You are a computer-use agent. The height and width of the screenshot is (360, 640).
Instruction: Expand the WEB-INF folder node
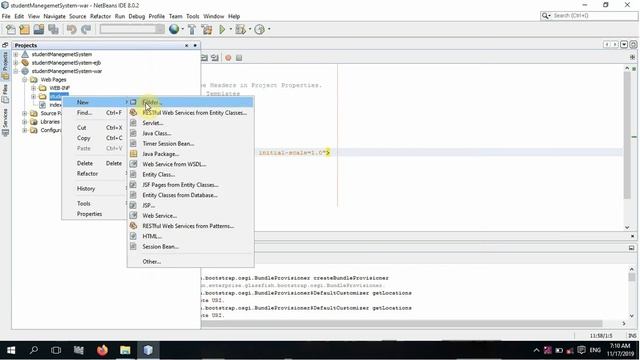[33, 88]
